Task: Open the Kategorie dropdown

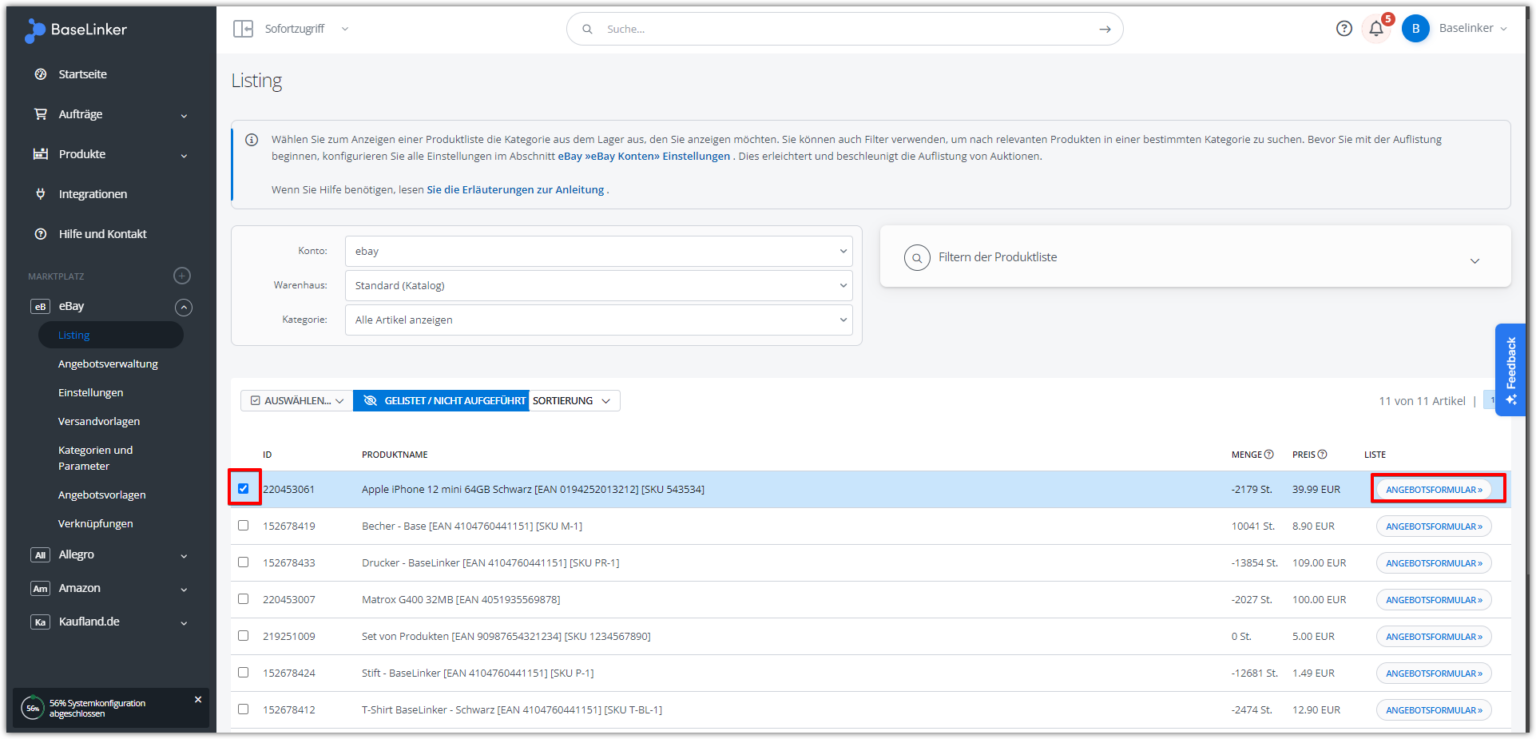Action: (x=598, y=320)
